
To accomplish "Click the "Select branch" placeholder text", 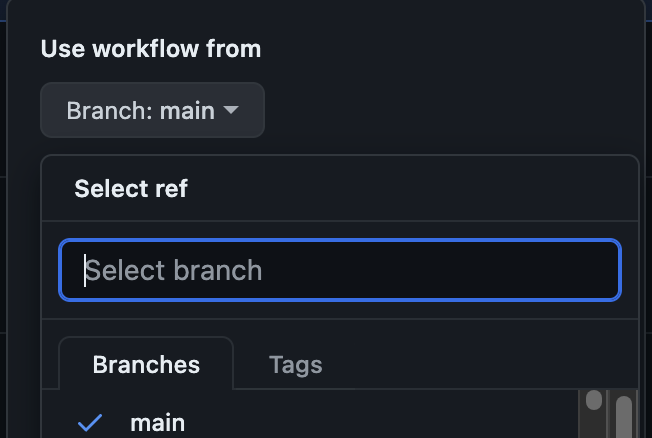I will [x=175, y=270].
